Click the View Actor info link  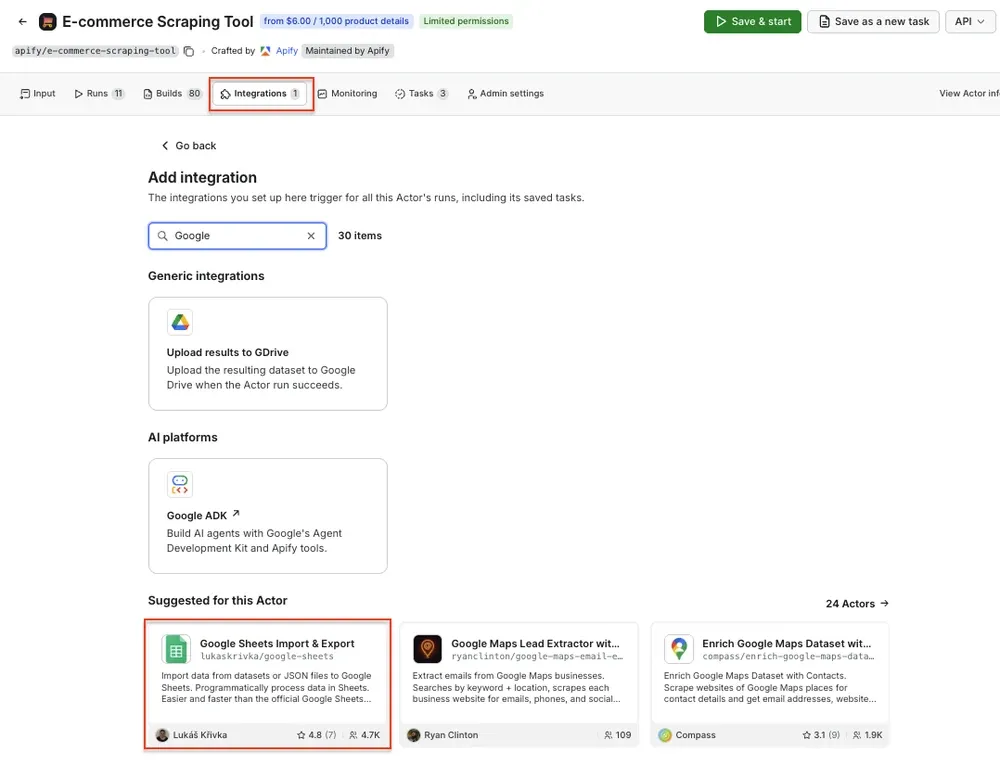point(969,94)
